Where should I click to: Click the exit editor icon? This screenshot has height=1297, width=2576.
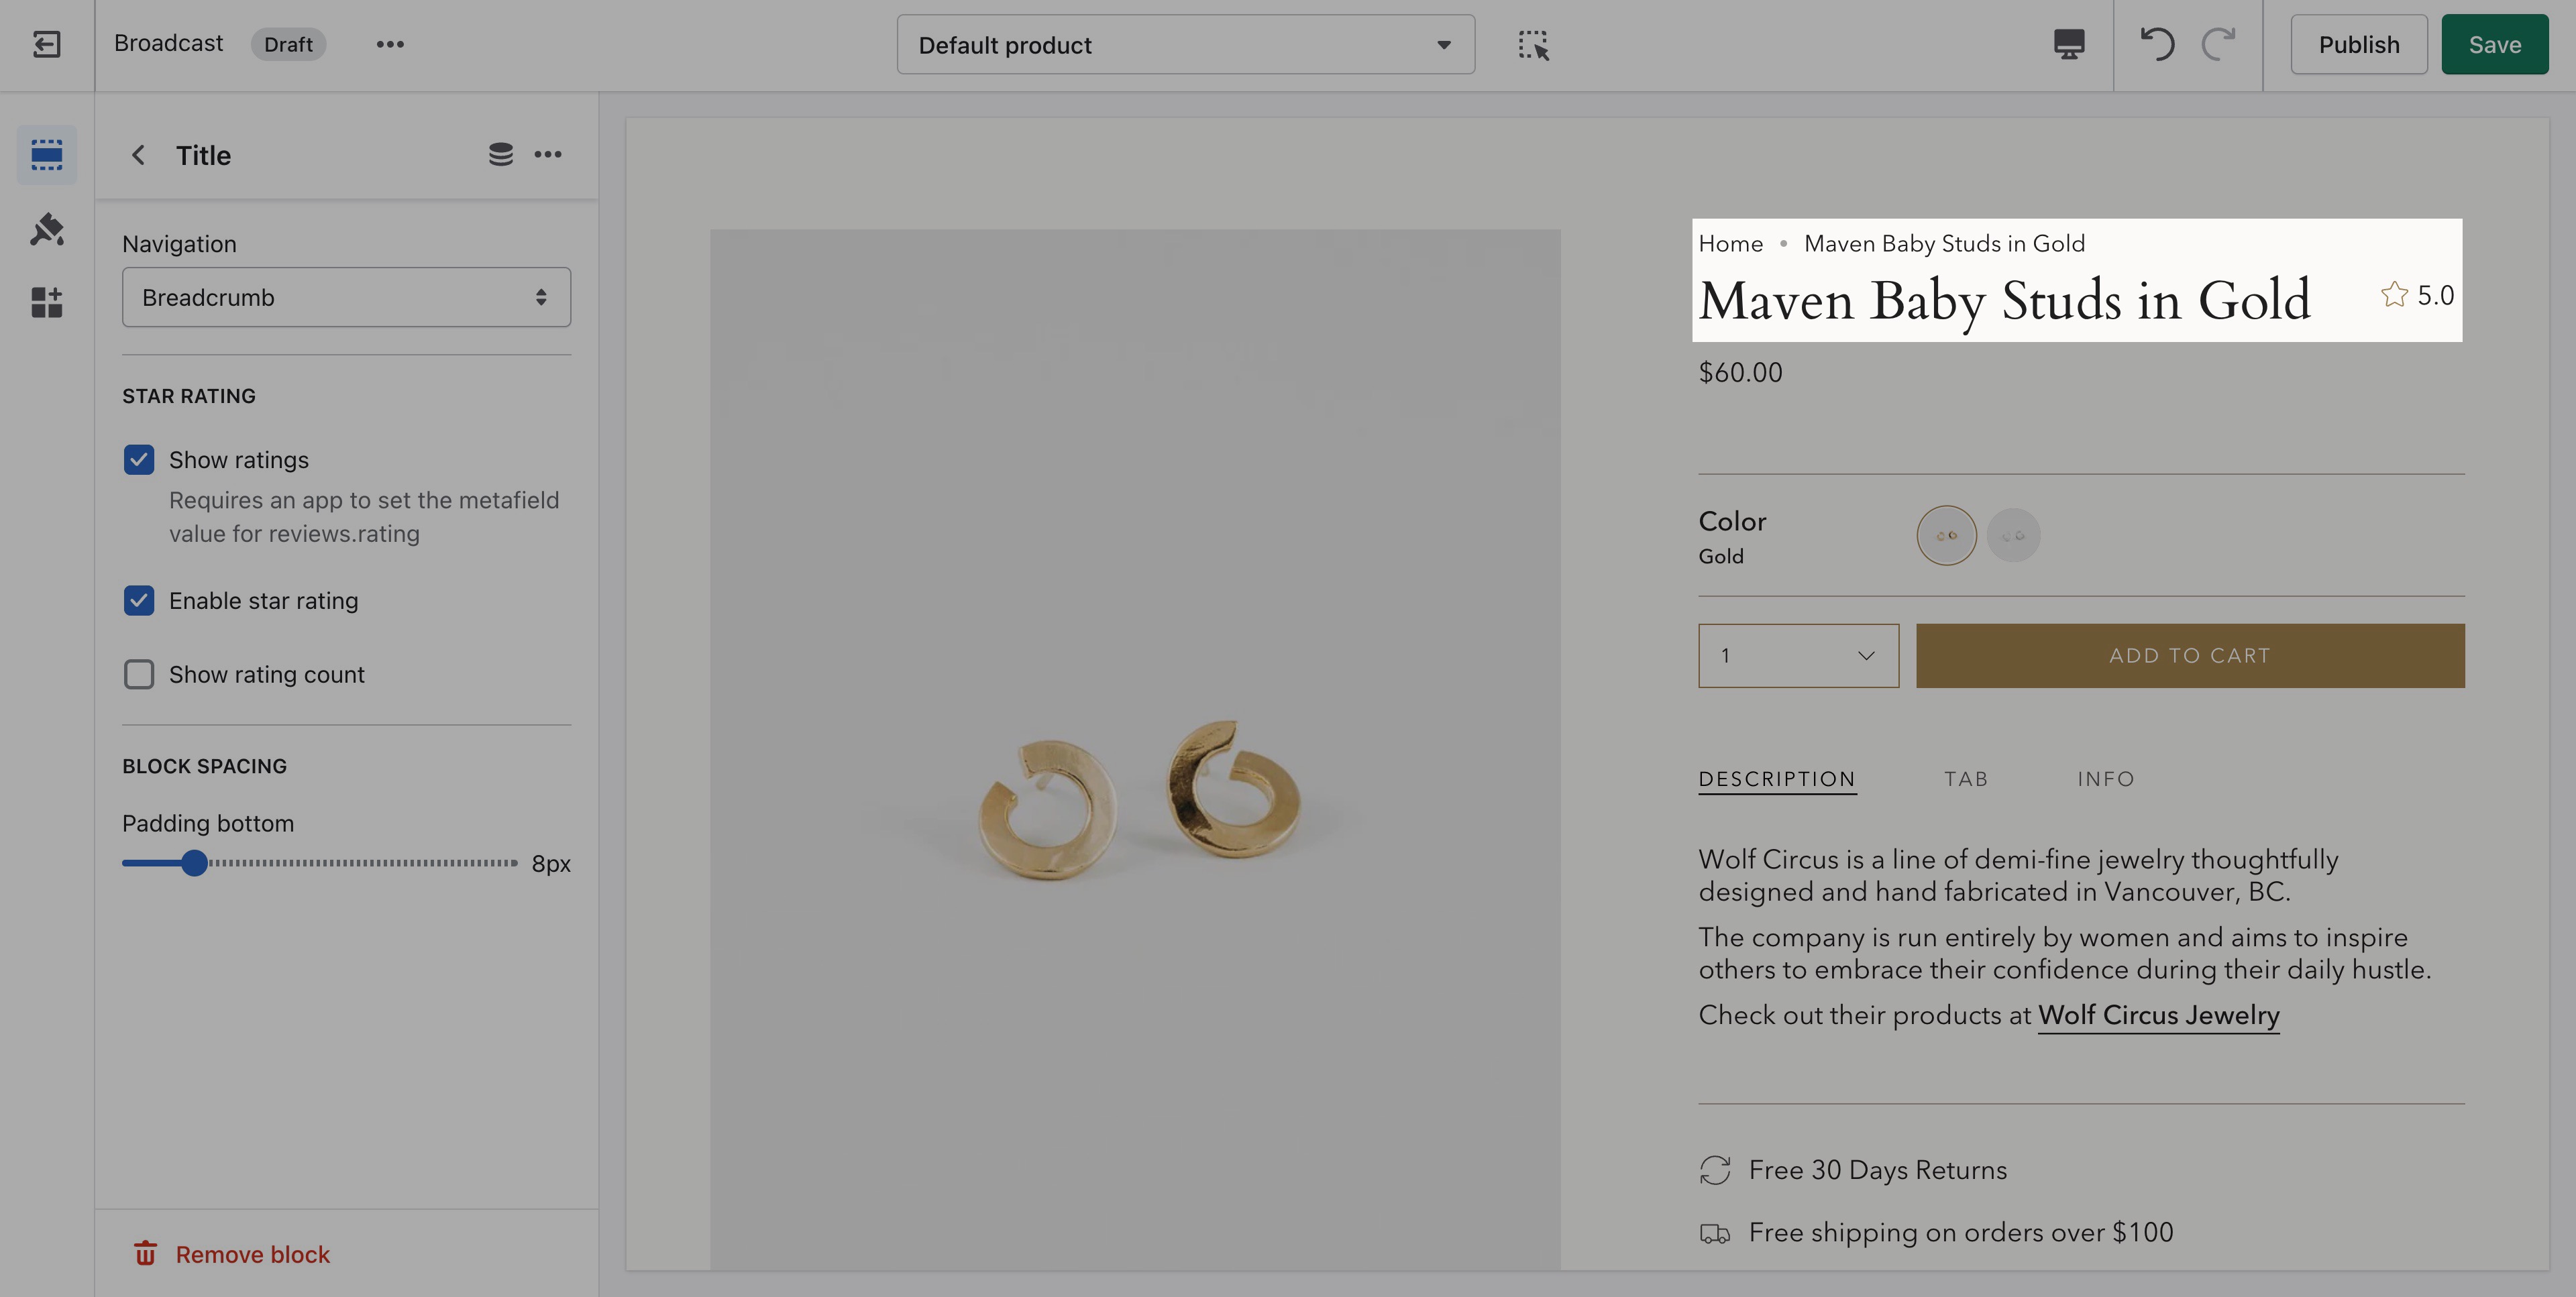(47, 44)
